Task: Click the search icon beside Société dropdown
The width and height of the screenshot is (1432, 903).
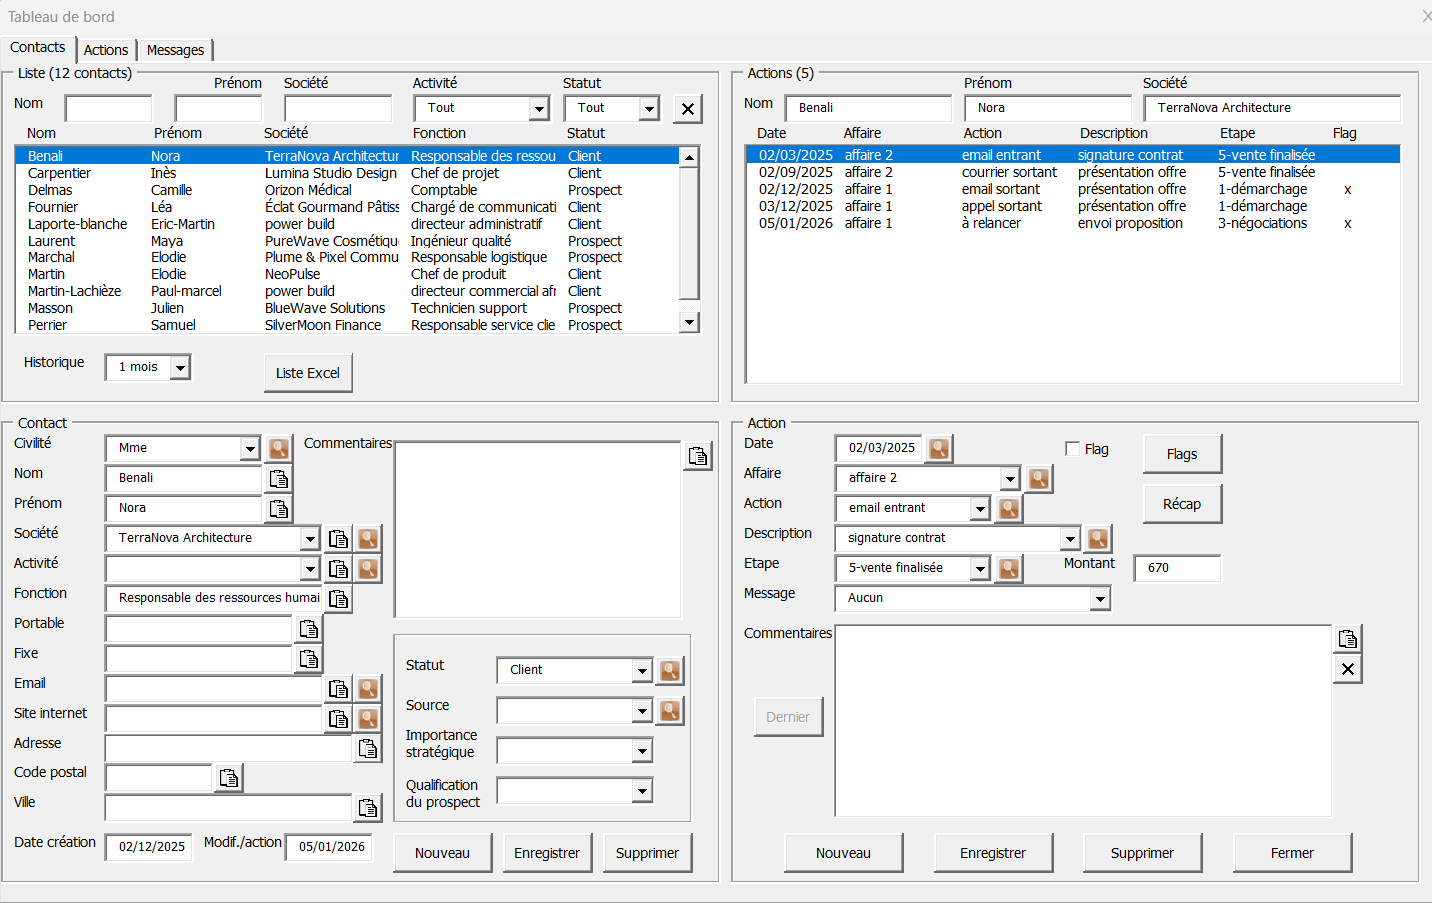Action: (369, 538)
